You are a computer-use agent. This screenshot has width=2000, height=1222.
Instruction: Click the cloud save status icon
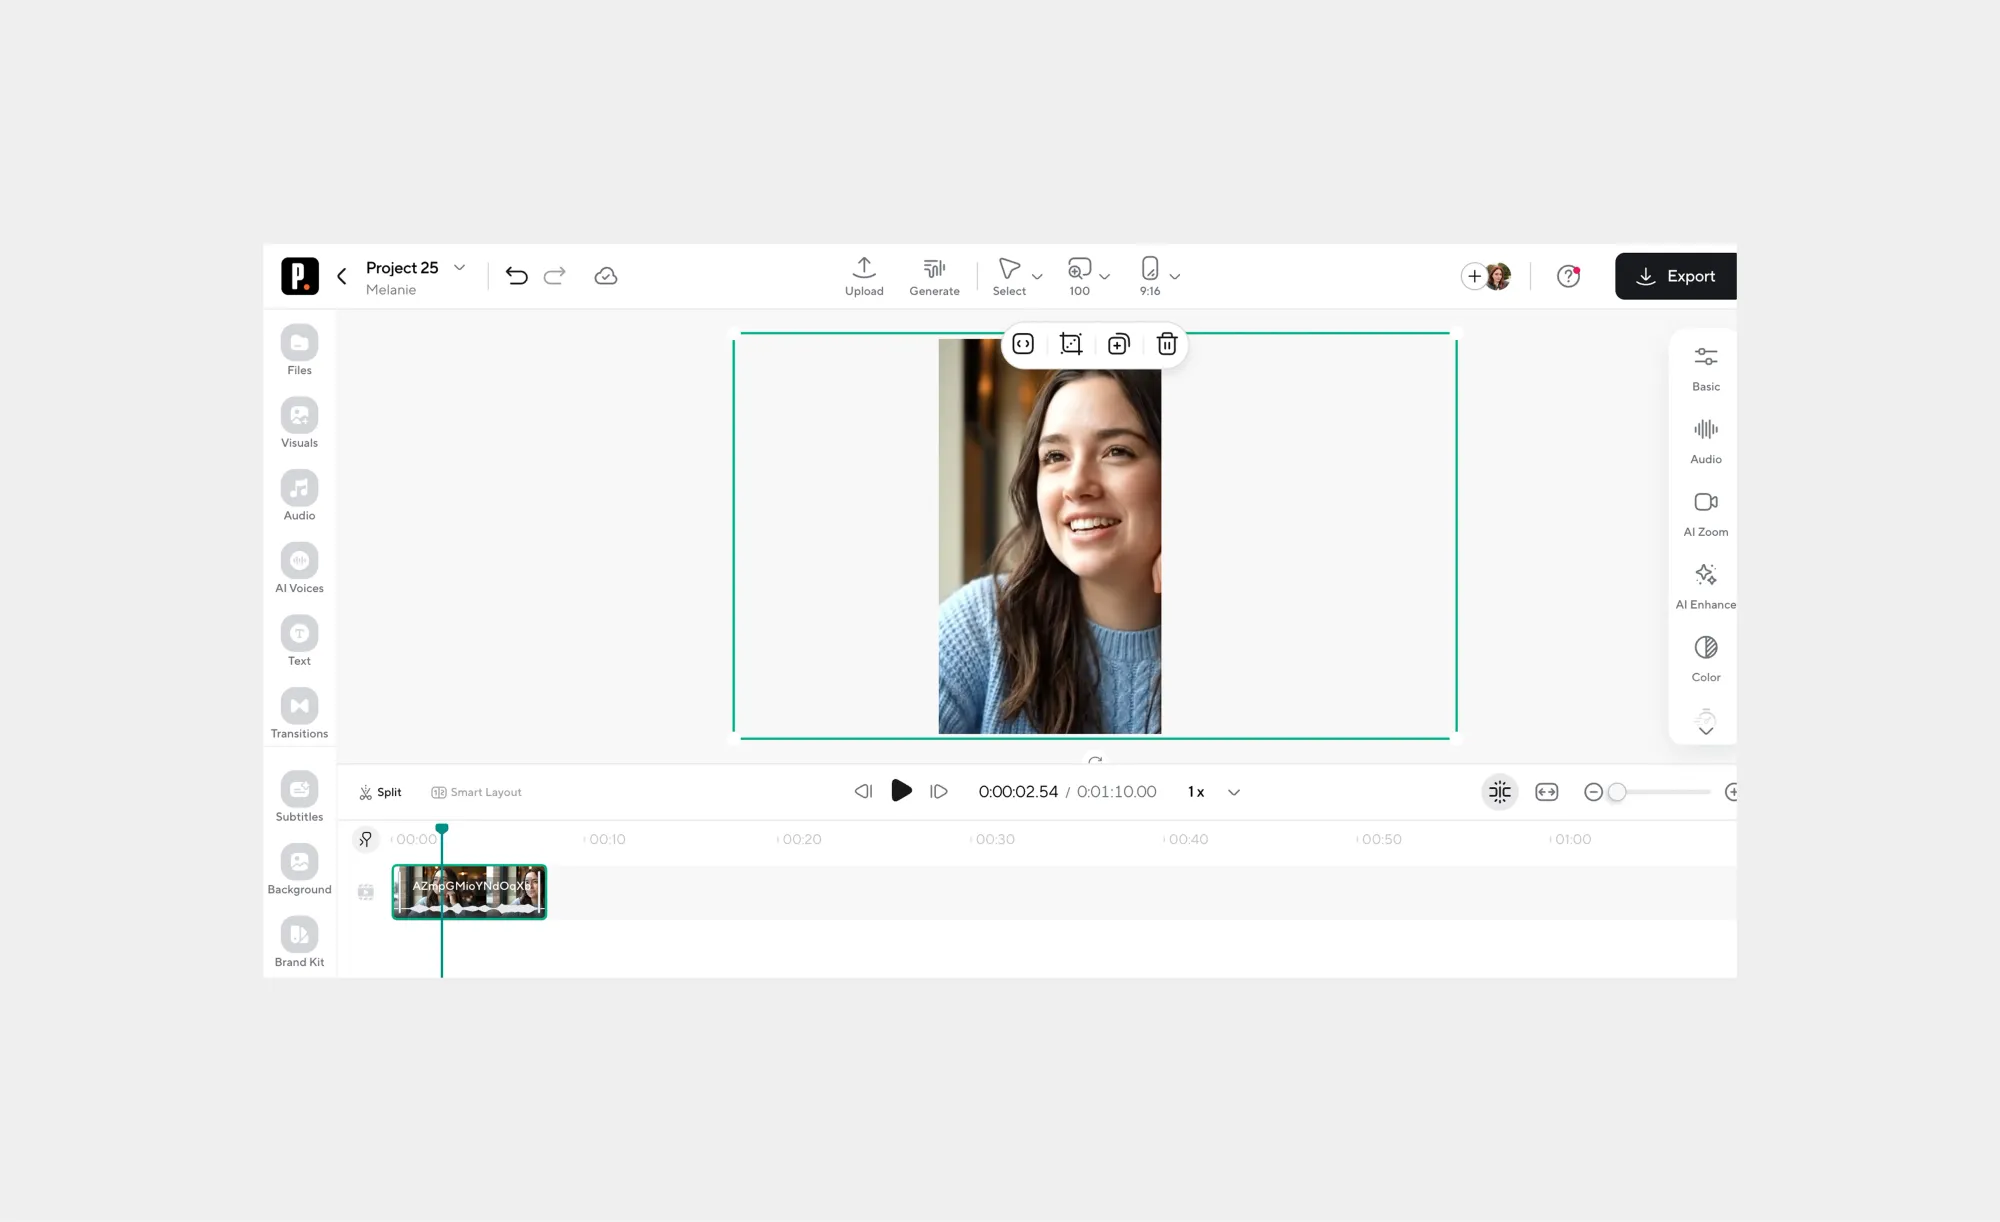click(605, 276)
